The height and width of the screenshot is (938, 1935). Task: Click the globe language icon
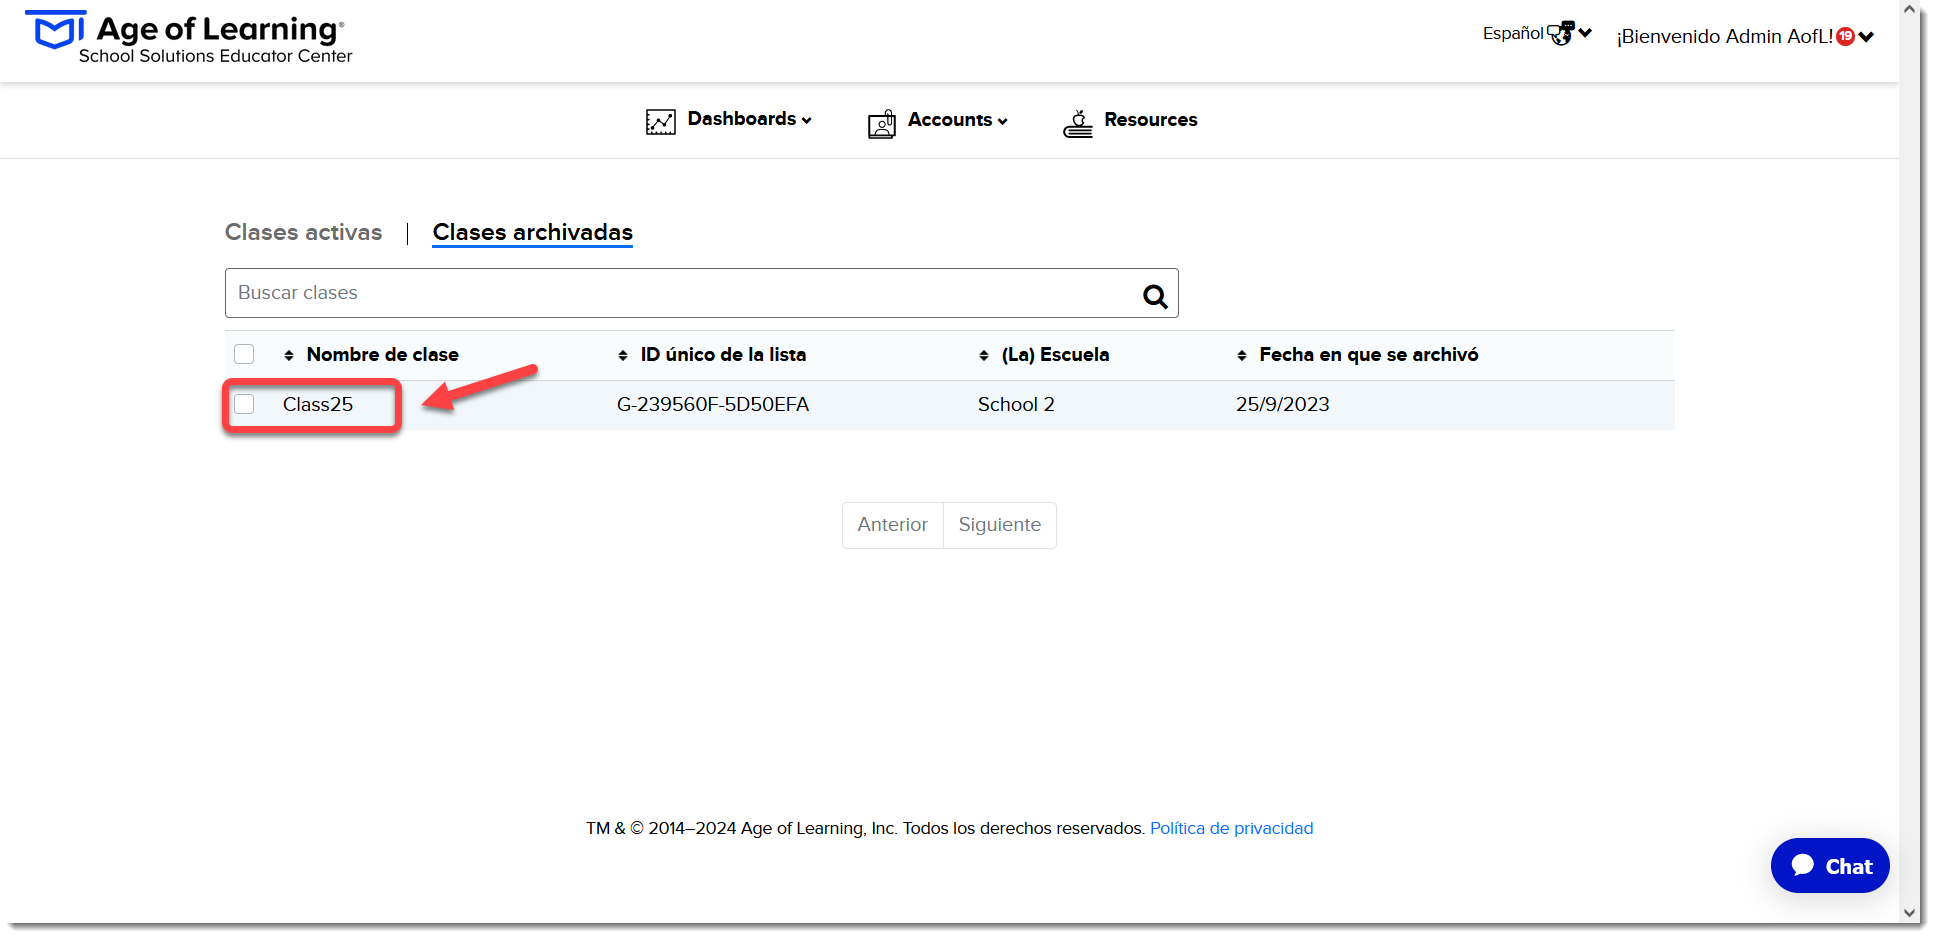1560,34
